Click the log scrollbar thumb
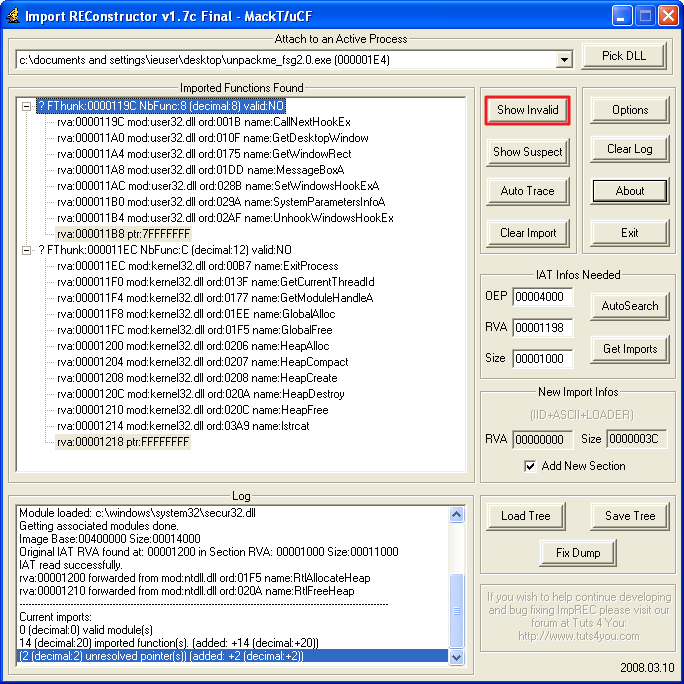This screenshot has height=684, width=684. 456,611
